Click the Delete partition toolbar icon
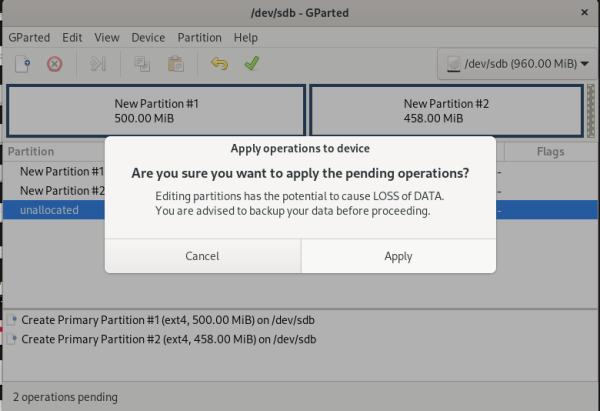The width and height of the screenshot is (600, 411). click(x=55, y=64)
